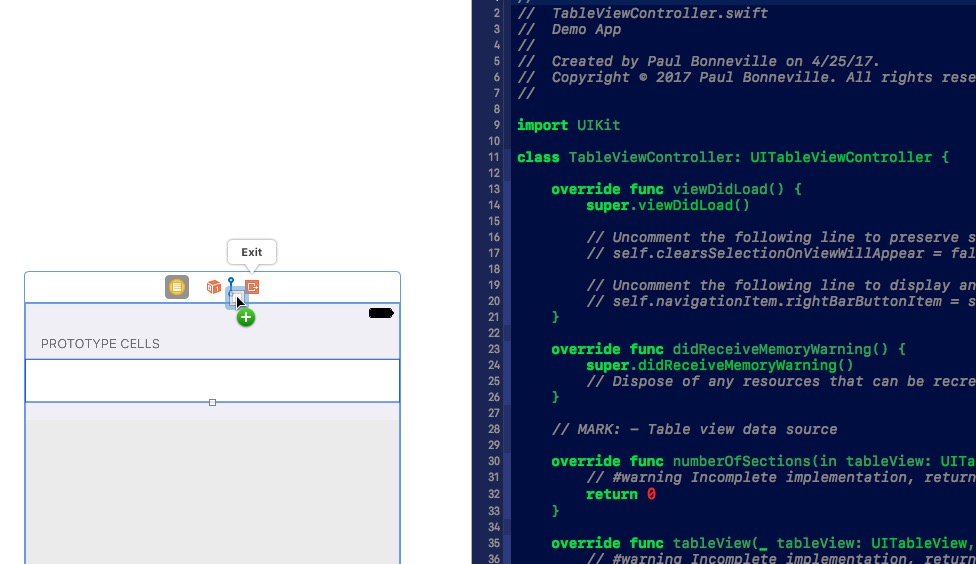Click the red 0 in return statement

point(651,494)
